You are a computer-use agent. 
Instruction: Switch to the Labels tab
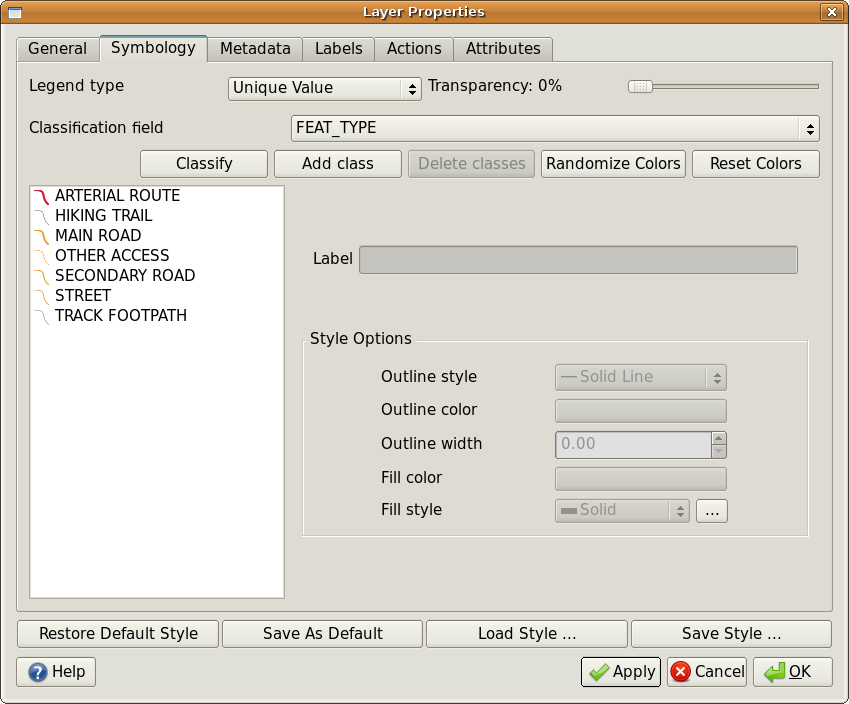(x=338, y=48)
